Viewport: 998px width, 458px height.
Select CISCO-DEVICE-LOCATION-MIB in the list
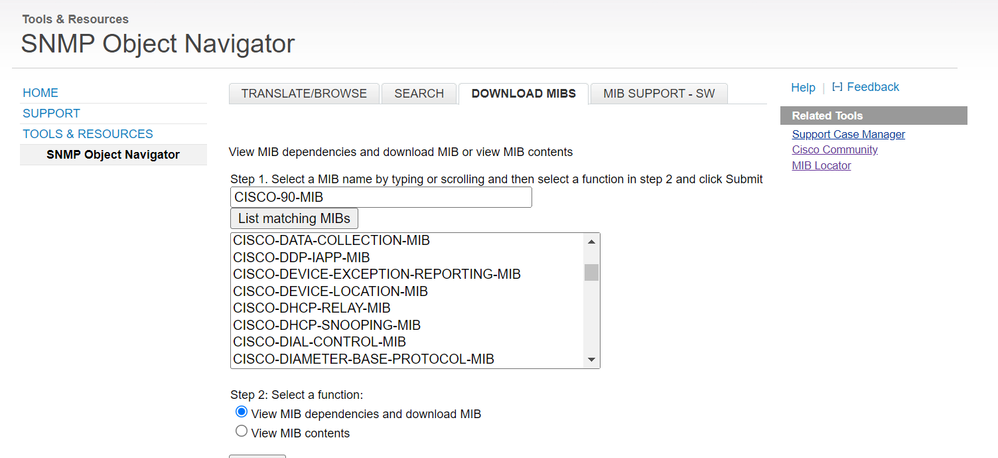tap(407, 291)
